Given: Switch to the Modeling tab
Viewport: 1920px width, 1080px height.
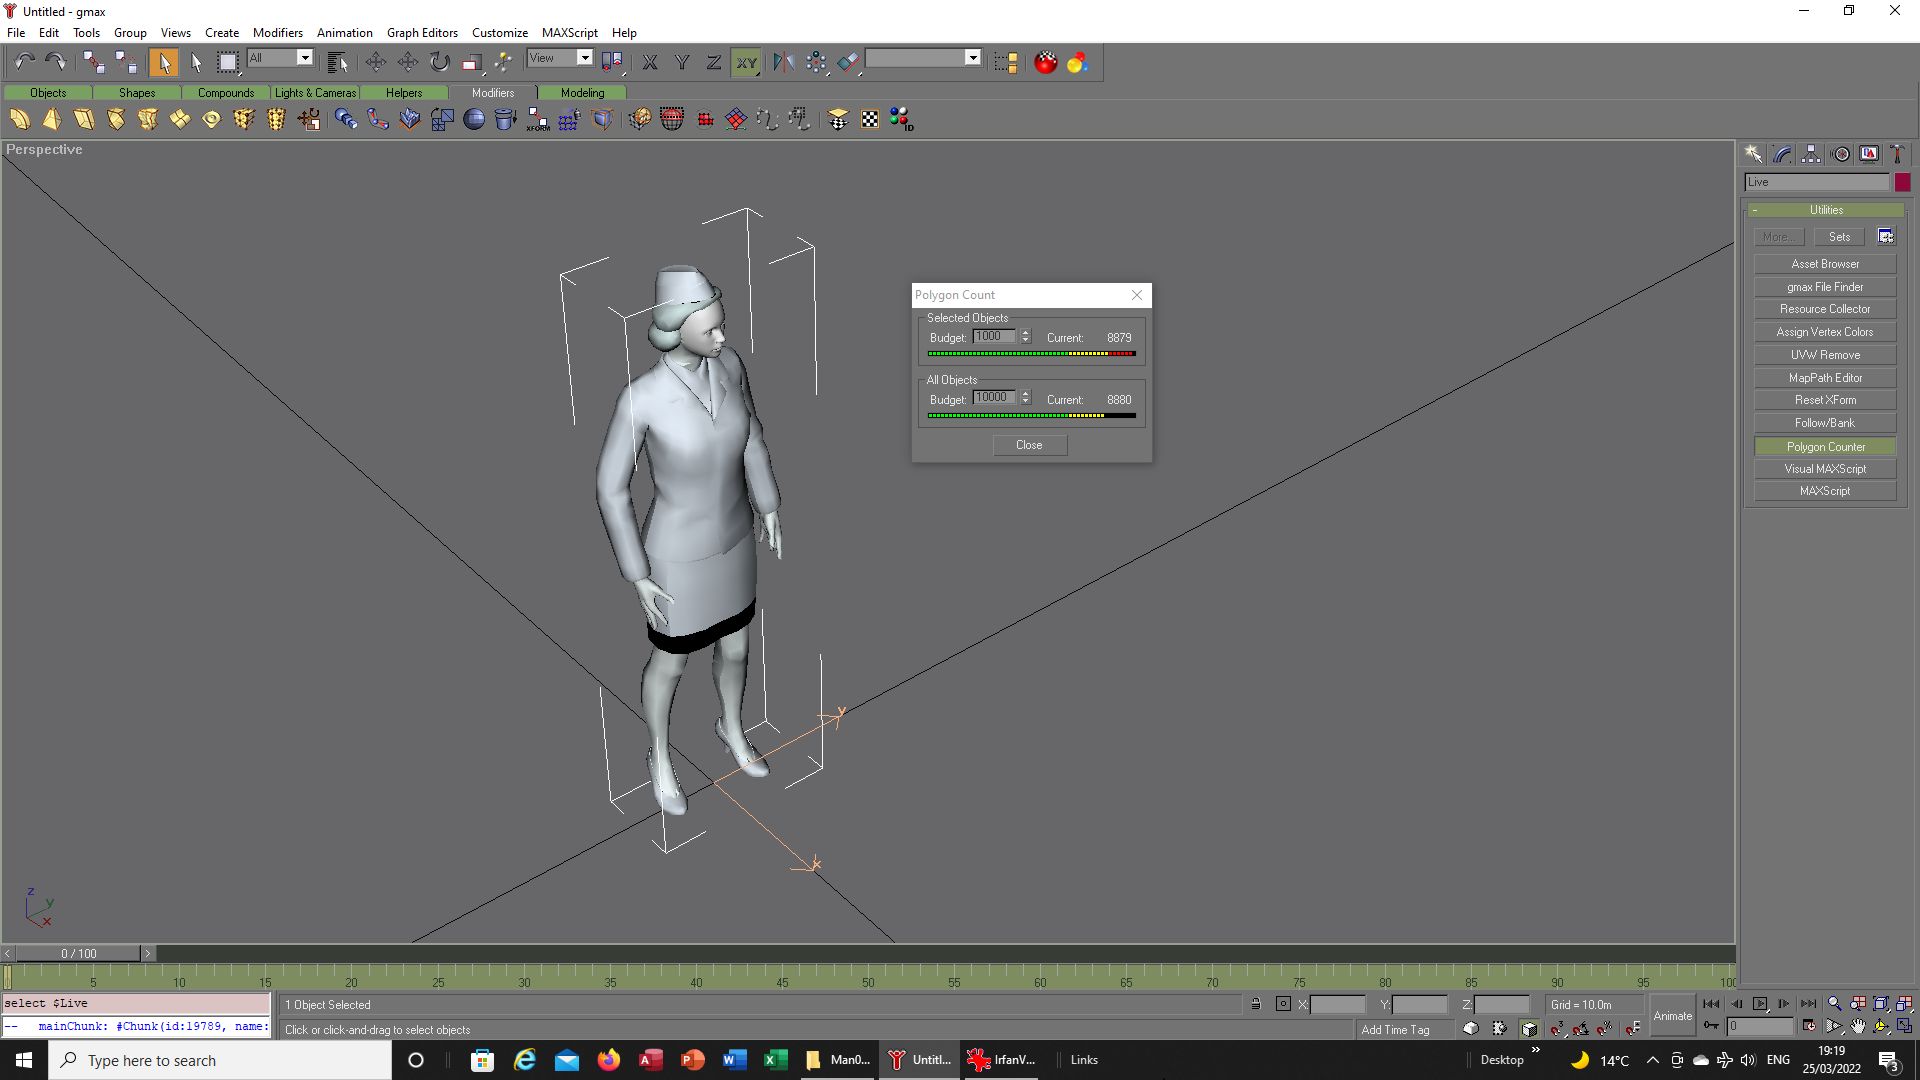Looking at the screenshot, I should (x=582, y=93).
